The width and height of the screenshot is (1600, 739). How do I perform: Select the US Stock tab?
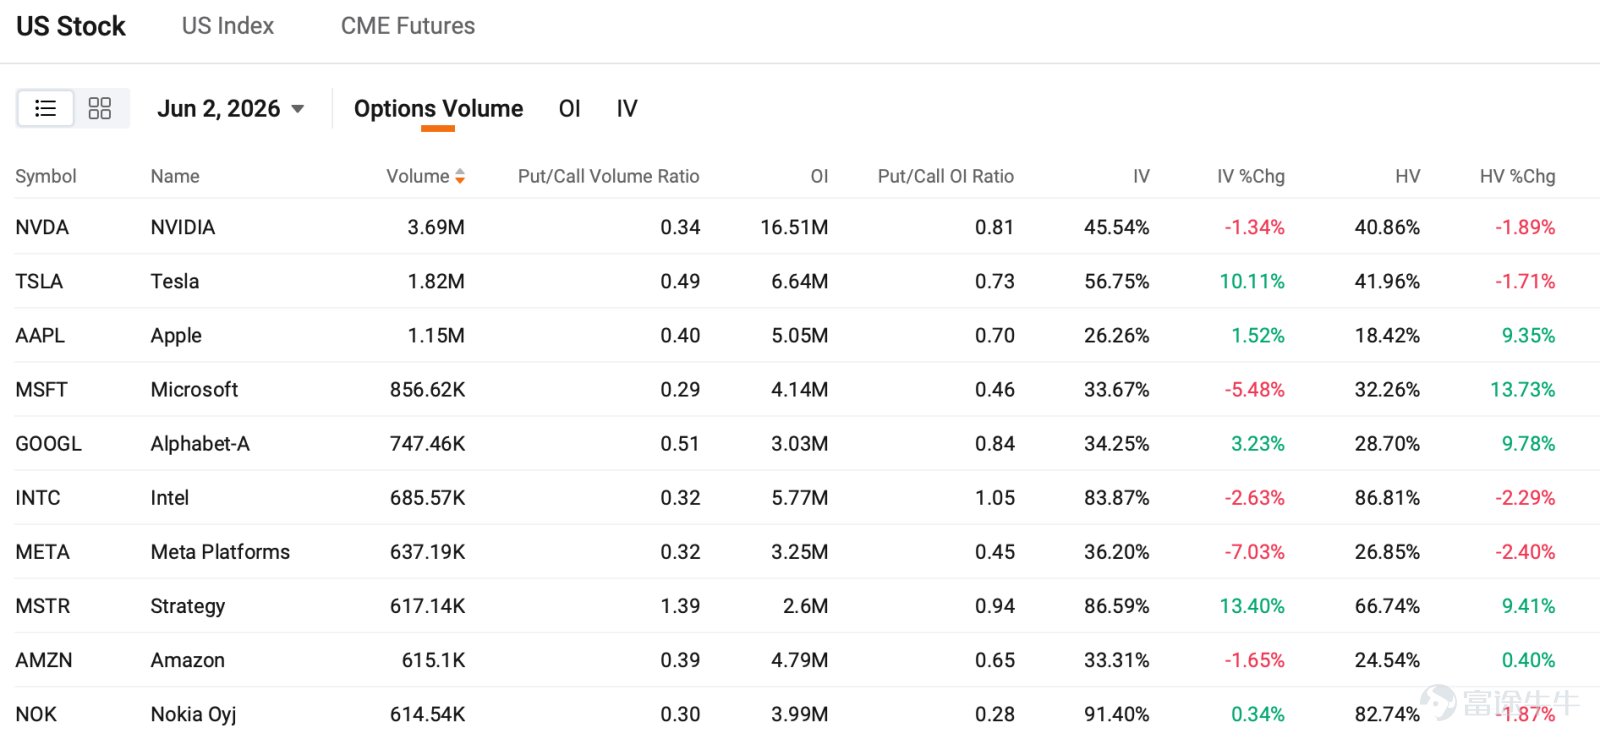point(71,26)
